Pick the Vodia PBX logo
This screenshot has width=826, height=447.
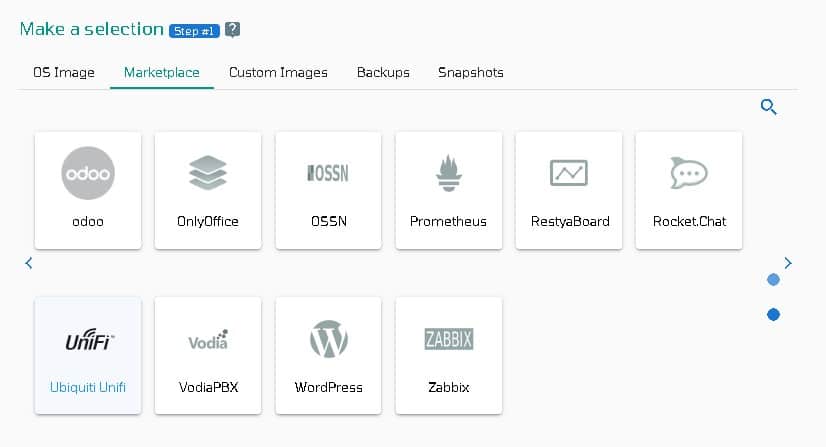click(208, 340)
